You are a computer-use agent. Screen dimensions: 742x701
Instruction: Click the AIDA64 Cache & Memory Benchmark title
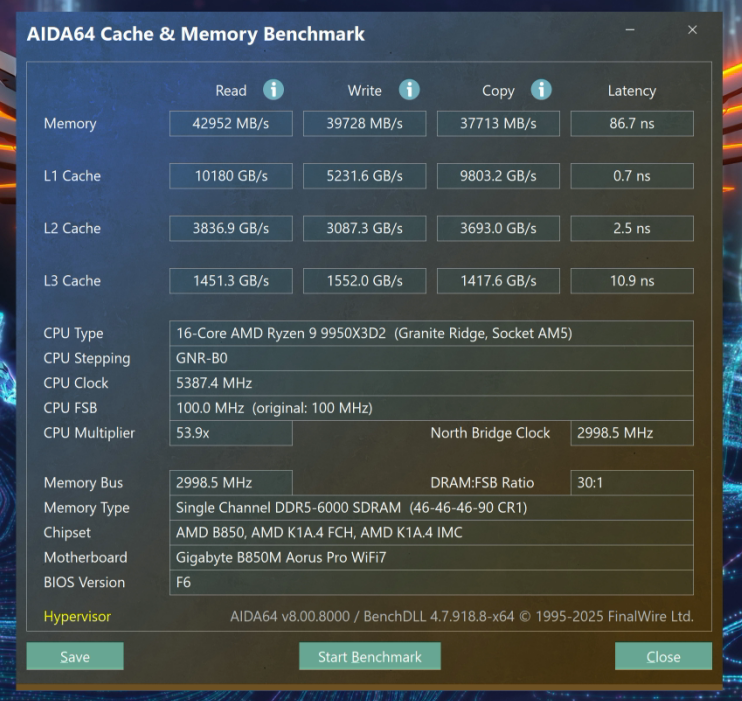point(195,34)
